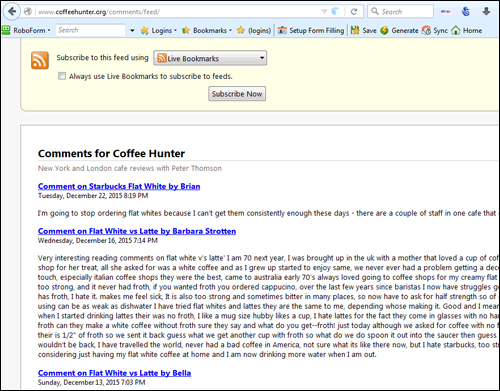Click the Subscribe Now button
This screenshot has height=391, width=500.
[237, 94]
